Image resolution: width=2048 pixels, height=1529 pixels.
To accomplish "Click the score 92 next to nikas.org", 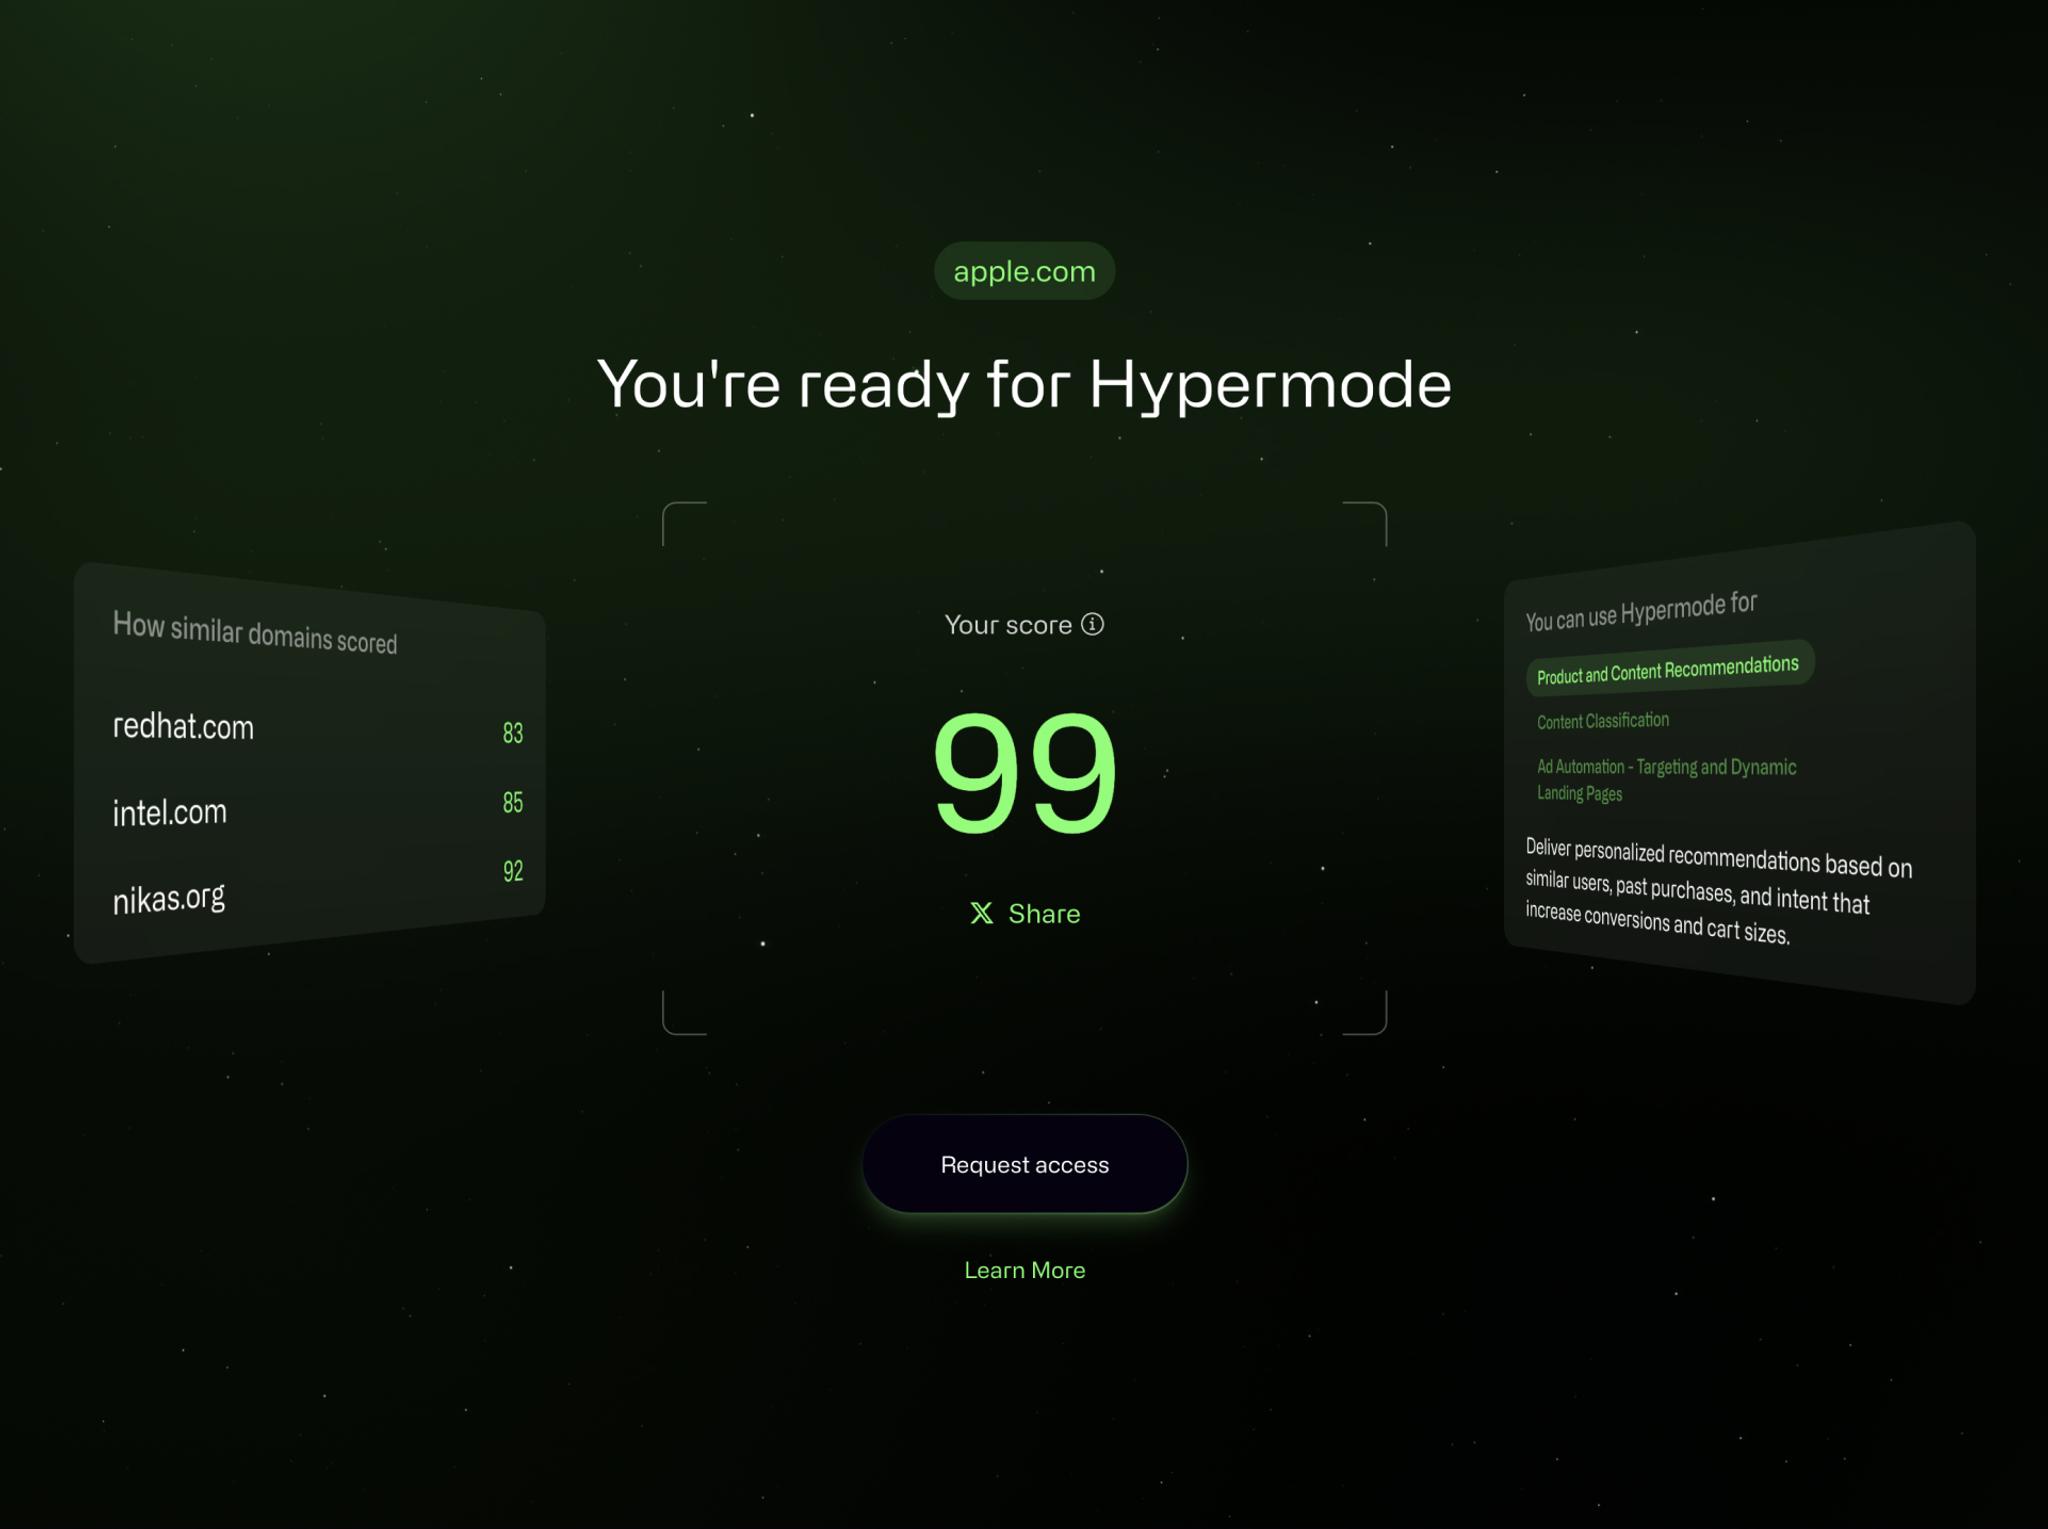I will 513,871.
